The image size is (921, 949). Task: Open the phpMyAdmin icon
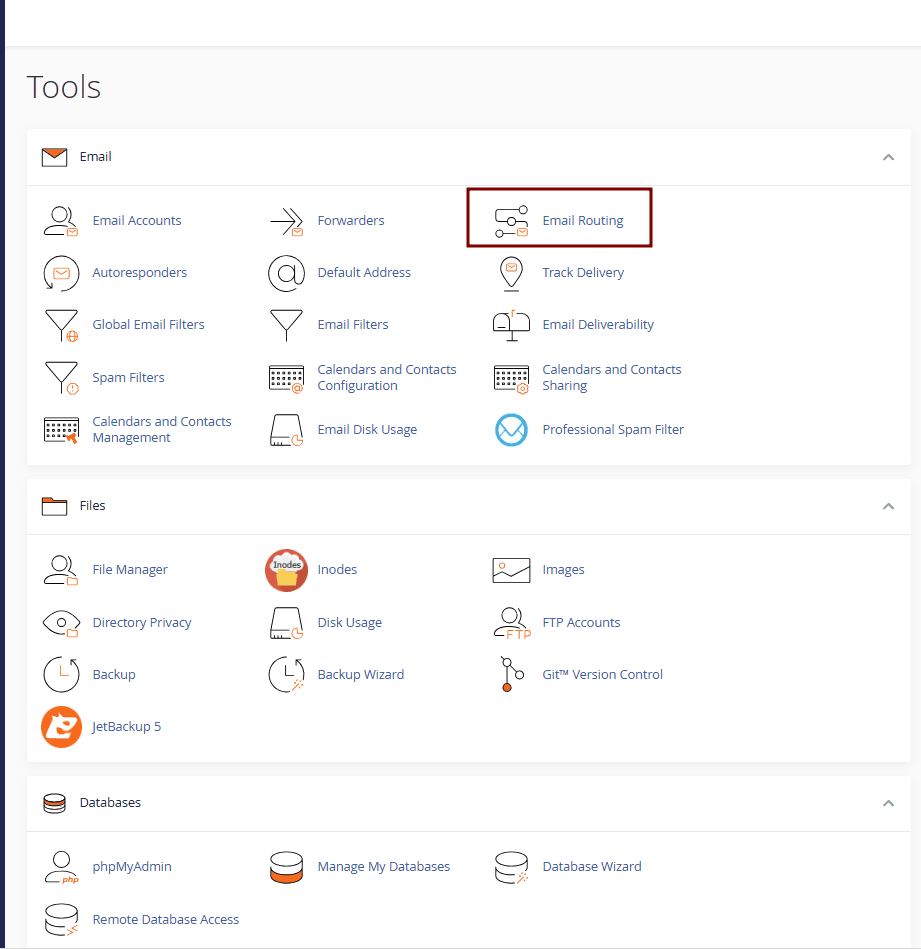click(x=61, y=867)
